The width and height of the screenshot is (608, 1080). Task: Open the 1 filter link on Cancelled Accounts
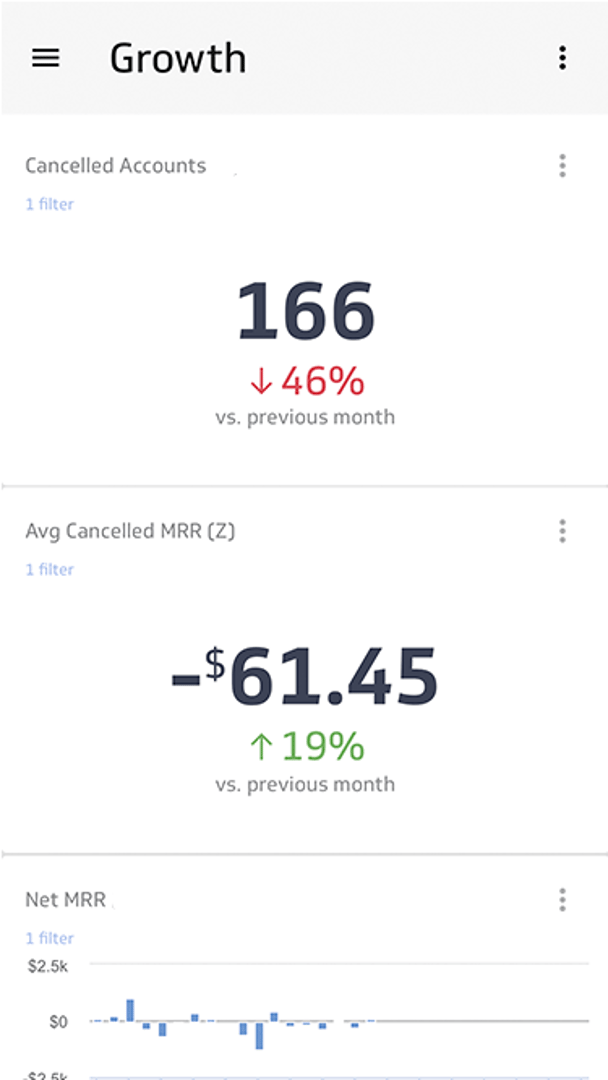click(49, 204)
